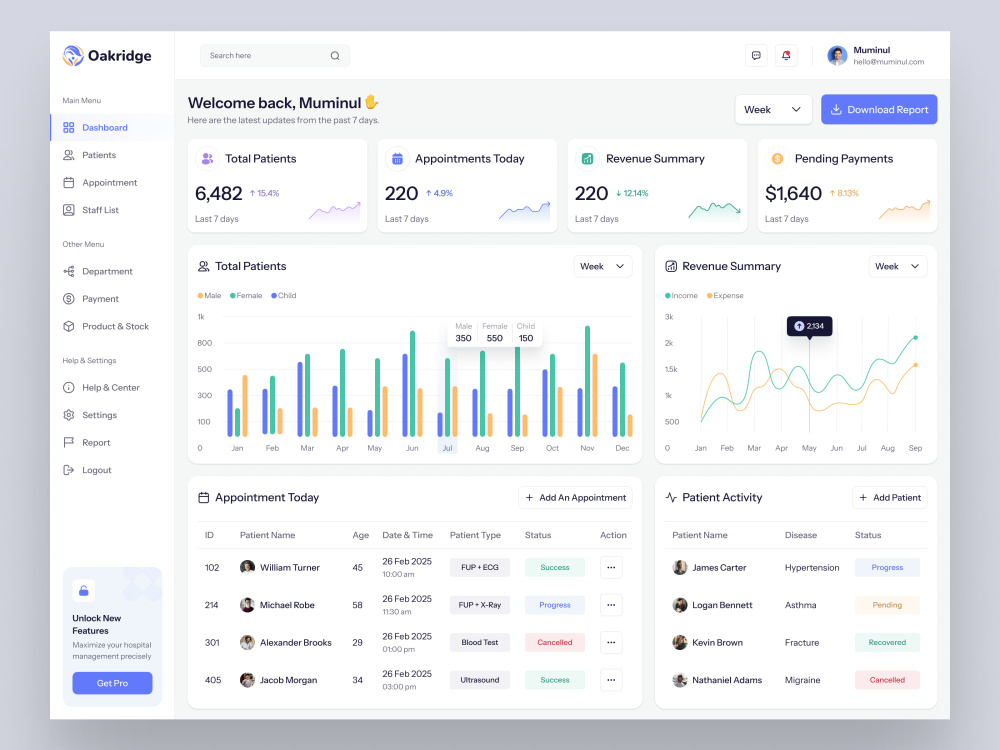Click the lock icon in Unlock New Features
The height and width of the screenshot is (750, 1000).
pos(84,591)
